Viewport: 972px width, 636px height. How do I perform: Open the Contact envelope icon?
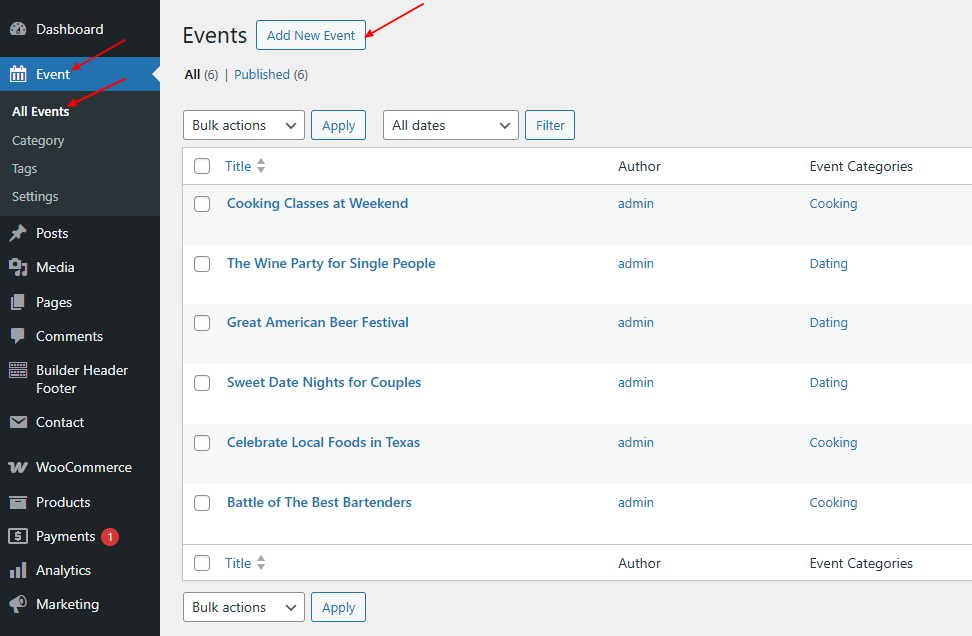tap(18, 422)
